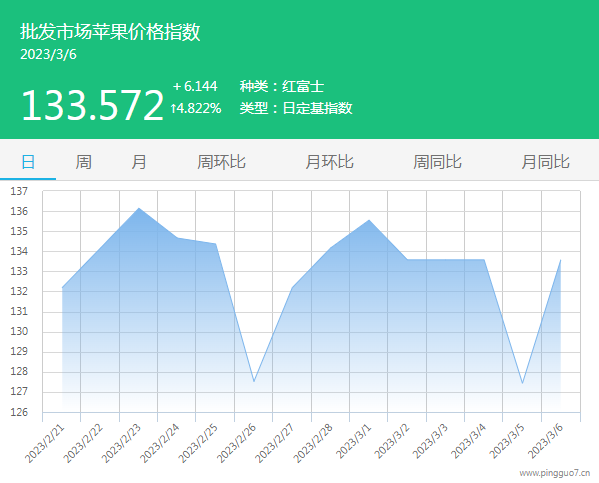Screen dimensions: 599x483
Task: Click the 2023/3/5 dip data point
Action: [522, 383]
